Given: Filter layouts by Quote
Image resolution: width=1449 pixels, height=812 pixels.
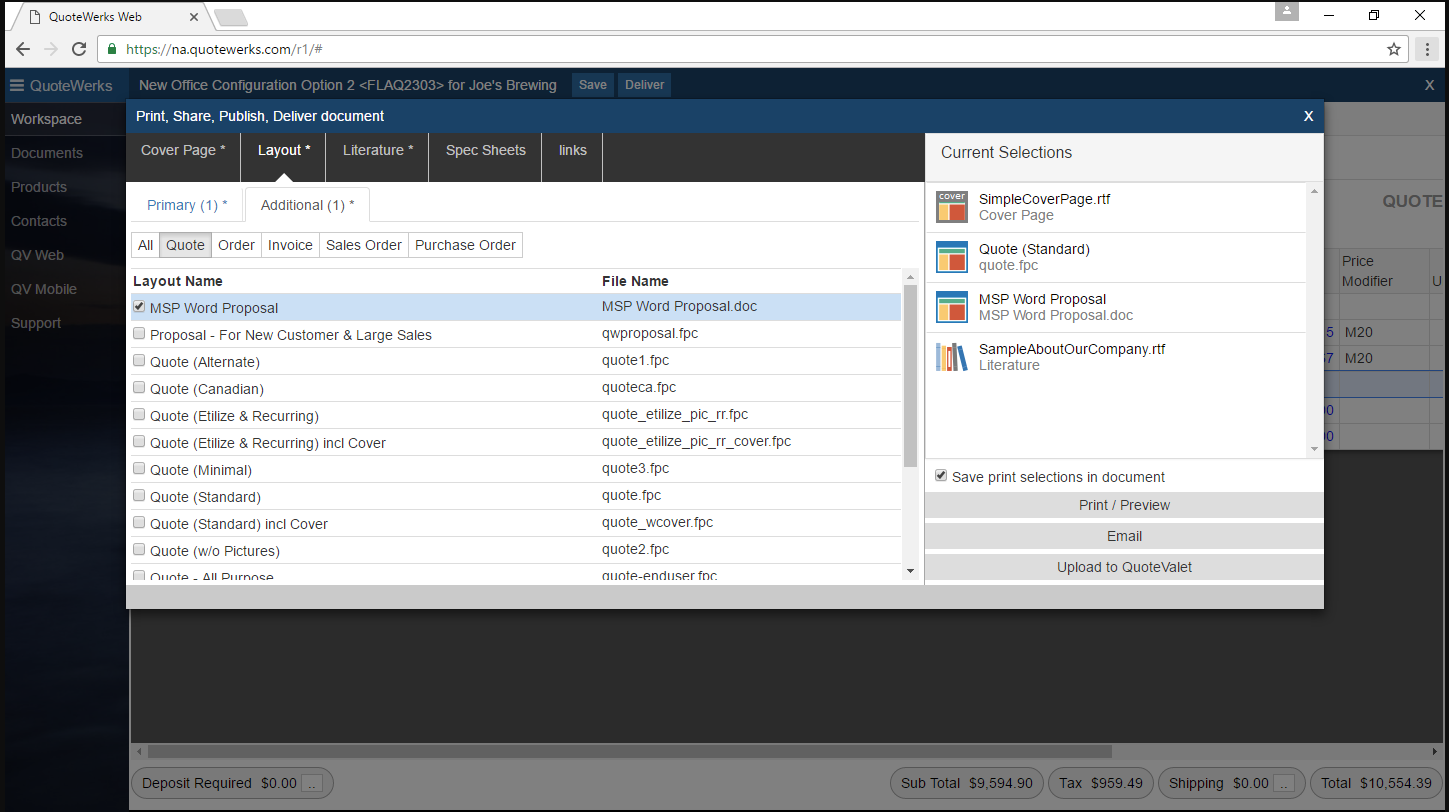Looking at the screenshot, I should click(x=185, y=245).
